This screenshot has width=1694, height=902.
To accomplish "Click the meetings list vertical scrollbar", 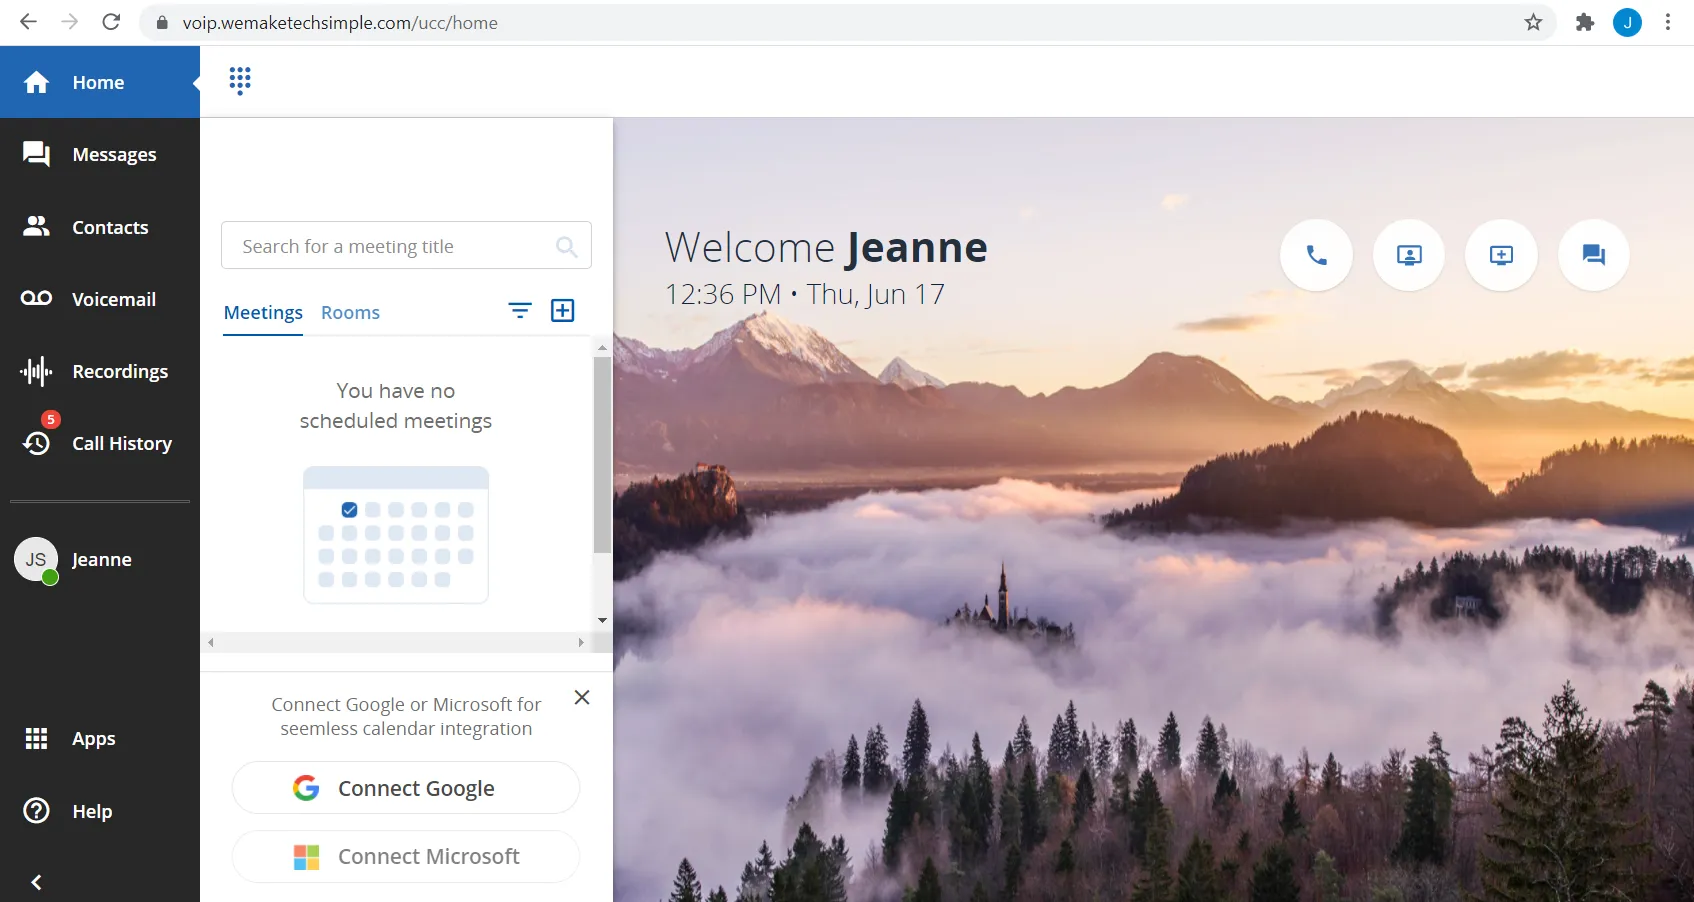I will pos(602,455).
